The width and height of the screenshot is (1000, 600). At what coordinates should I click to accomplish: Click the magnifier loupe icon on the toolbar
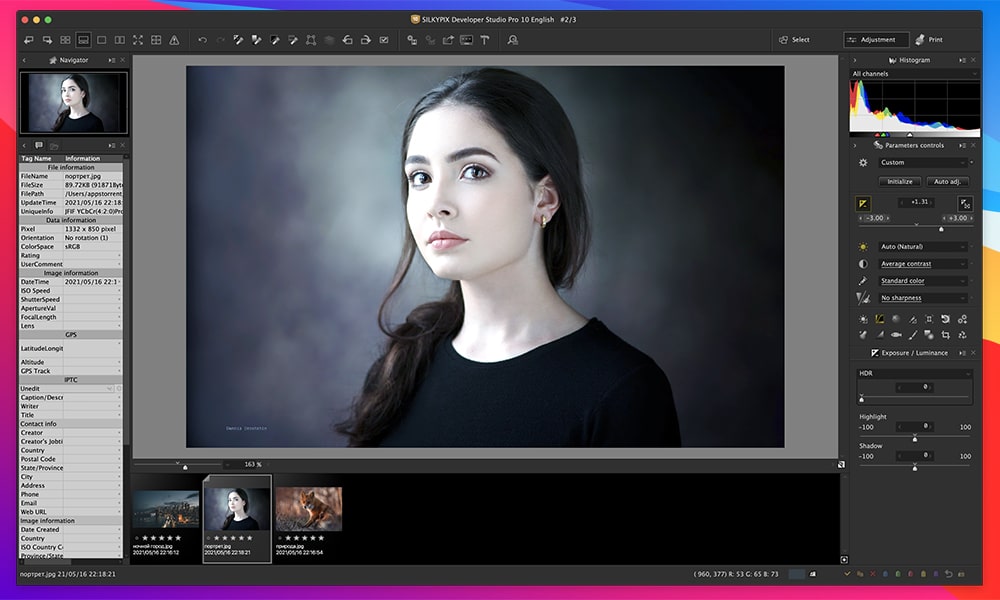tap(514, 40)
